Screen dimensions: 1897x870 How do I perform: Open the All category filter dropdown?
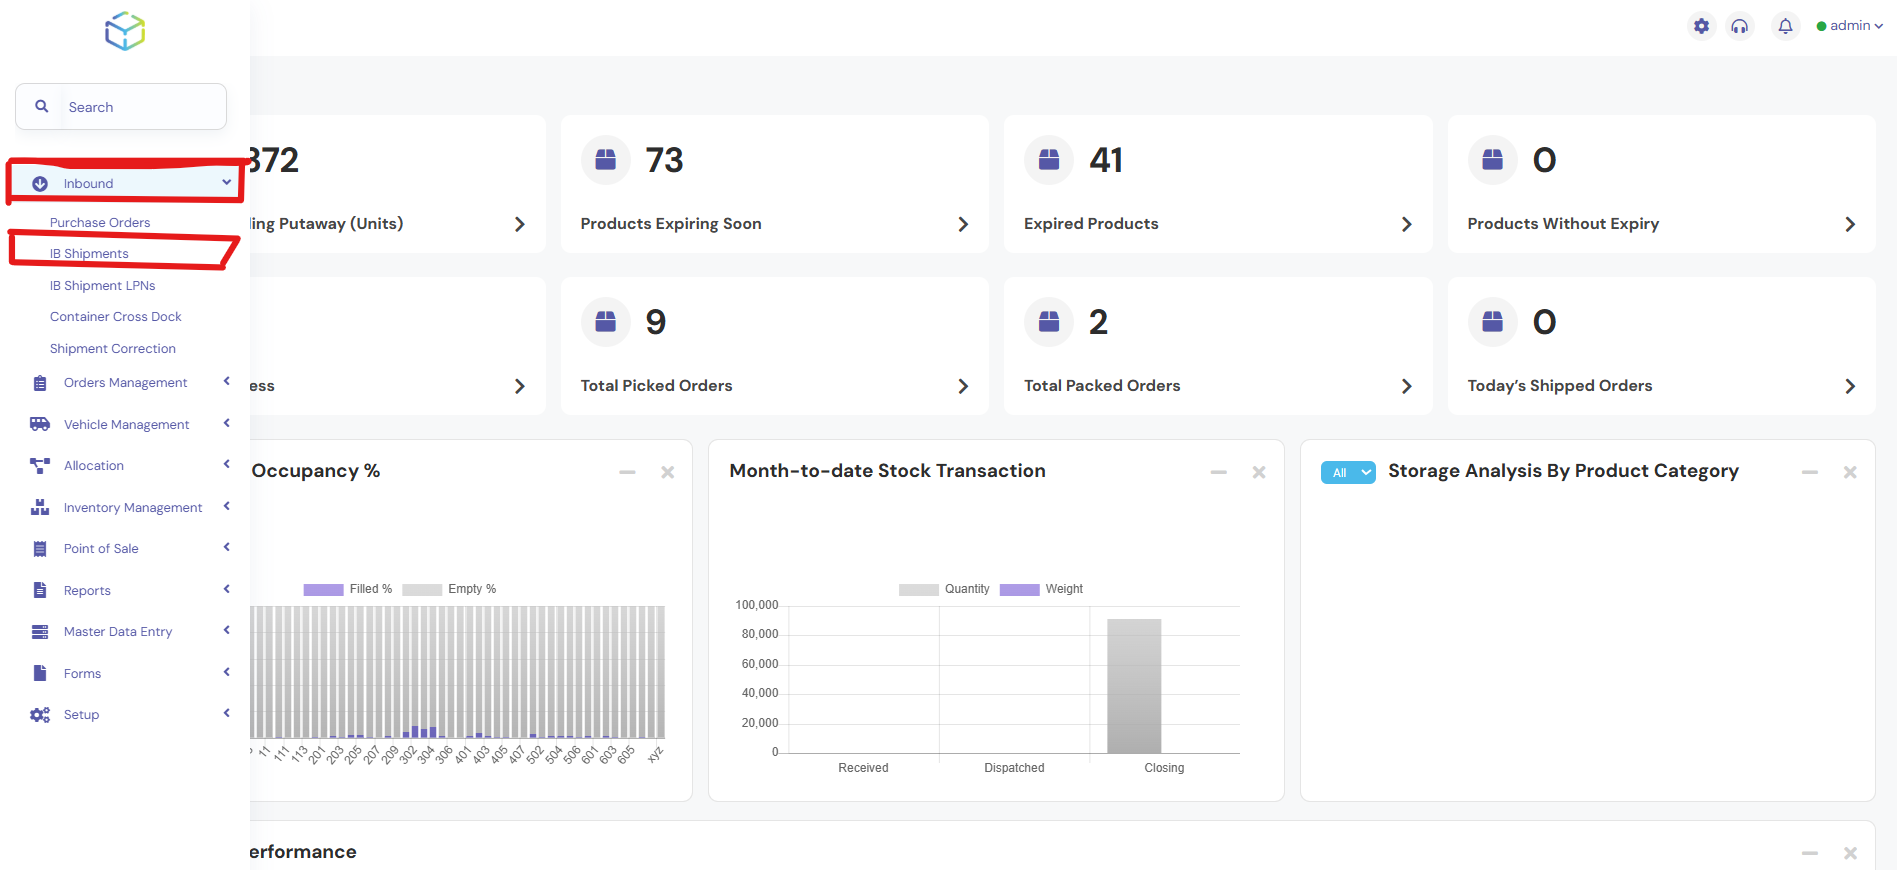click(1347, 472)
